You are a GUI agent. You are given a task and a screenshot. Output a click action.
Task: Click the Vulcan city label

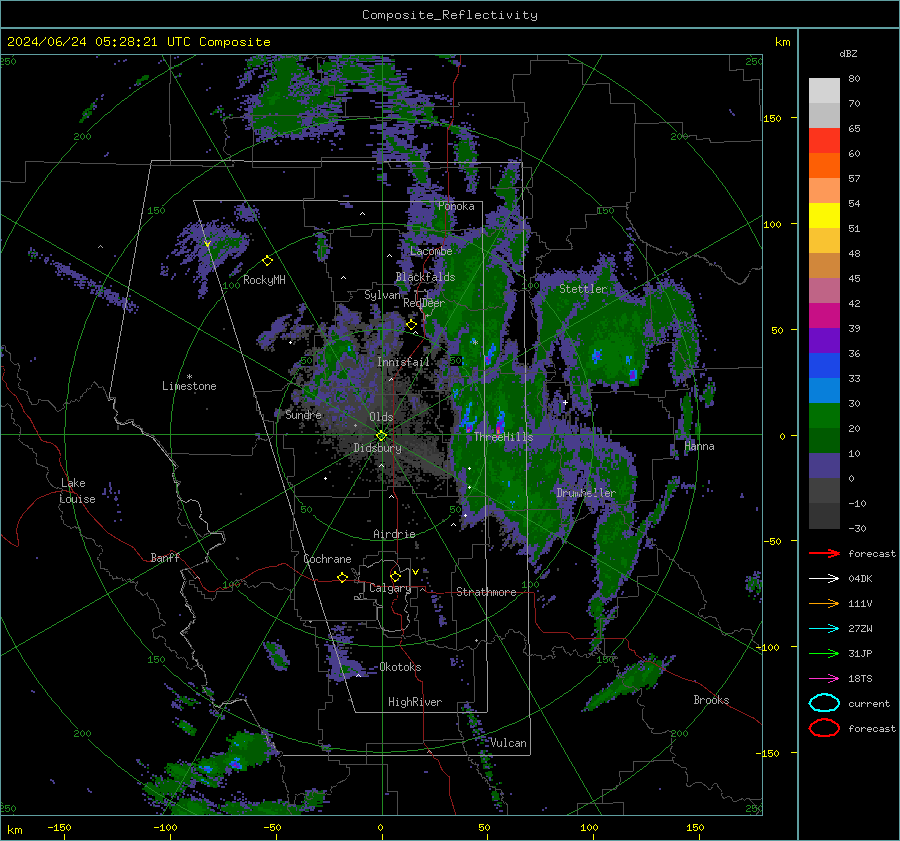508,743
